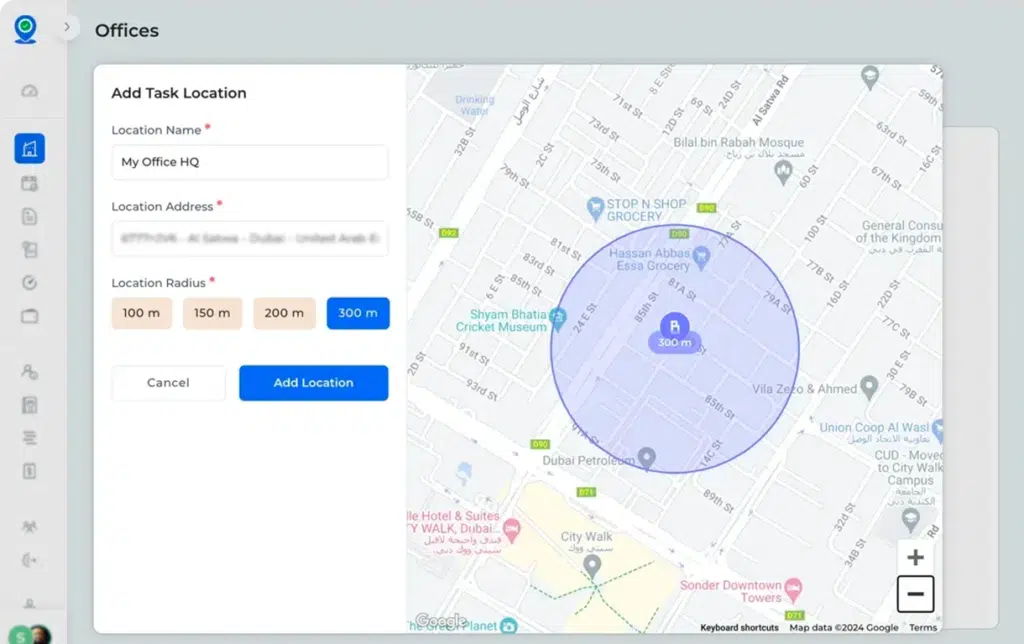This screenshot has width=1024, height=644.
Task: Click the office pin marker at circle center
Action: tap(675, 325)
